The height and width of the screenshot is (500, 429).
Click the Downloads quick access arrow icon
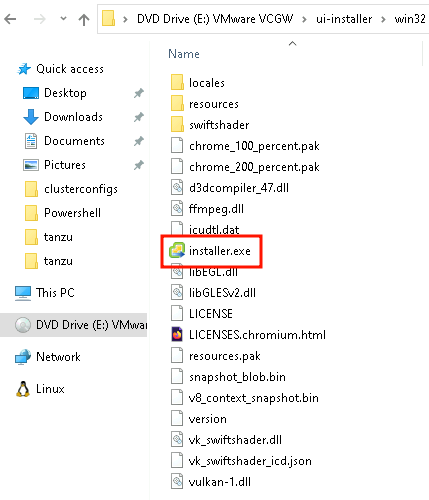31,117
